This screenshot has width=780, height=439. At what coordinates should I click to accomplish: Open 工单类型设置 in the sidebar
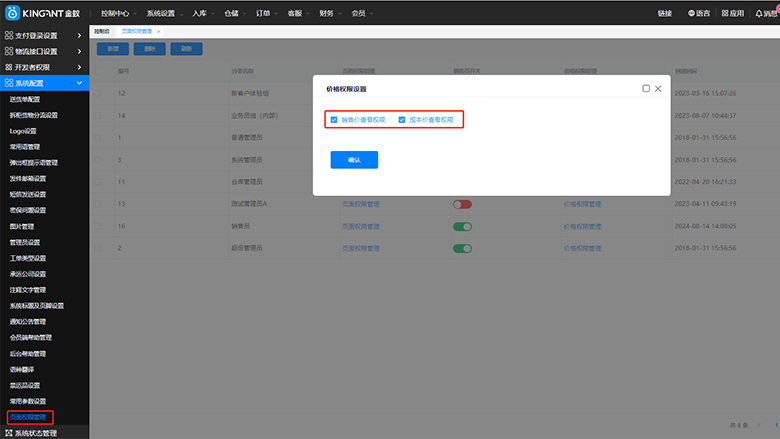(28, 258)
